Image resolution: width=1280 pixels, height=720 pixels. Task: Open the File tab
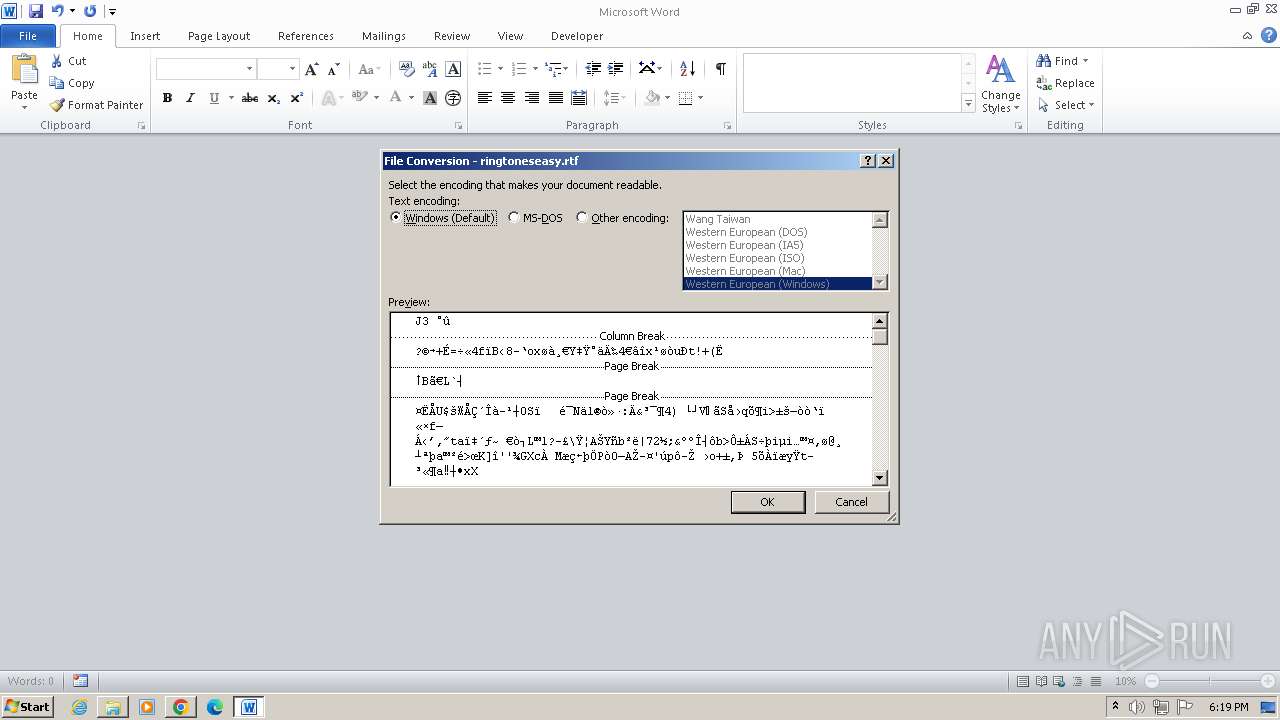pyautogui.click(x=28, y=36)
